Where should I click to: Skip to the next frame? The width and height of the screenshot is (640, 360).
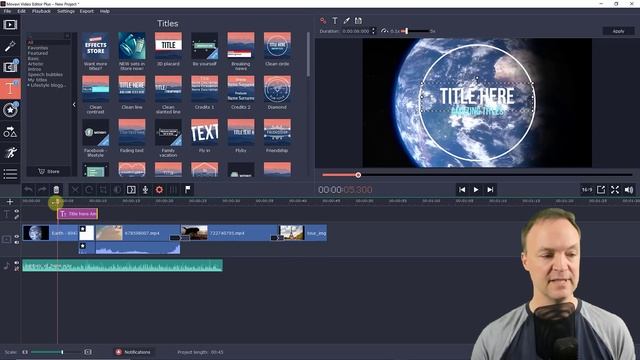click(490, 190)
